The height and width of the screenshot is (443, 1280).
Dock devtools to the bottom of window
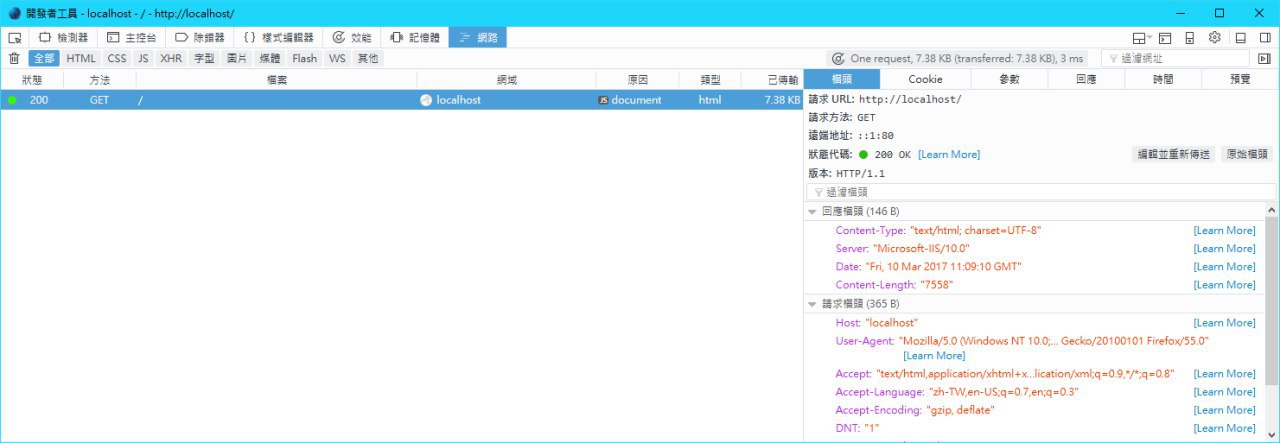[1240, 38]
